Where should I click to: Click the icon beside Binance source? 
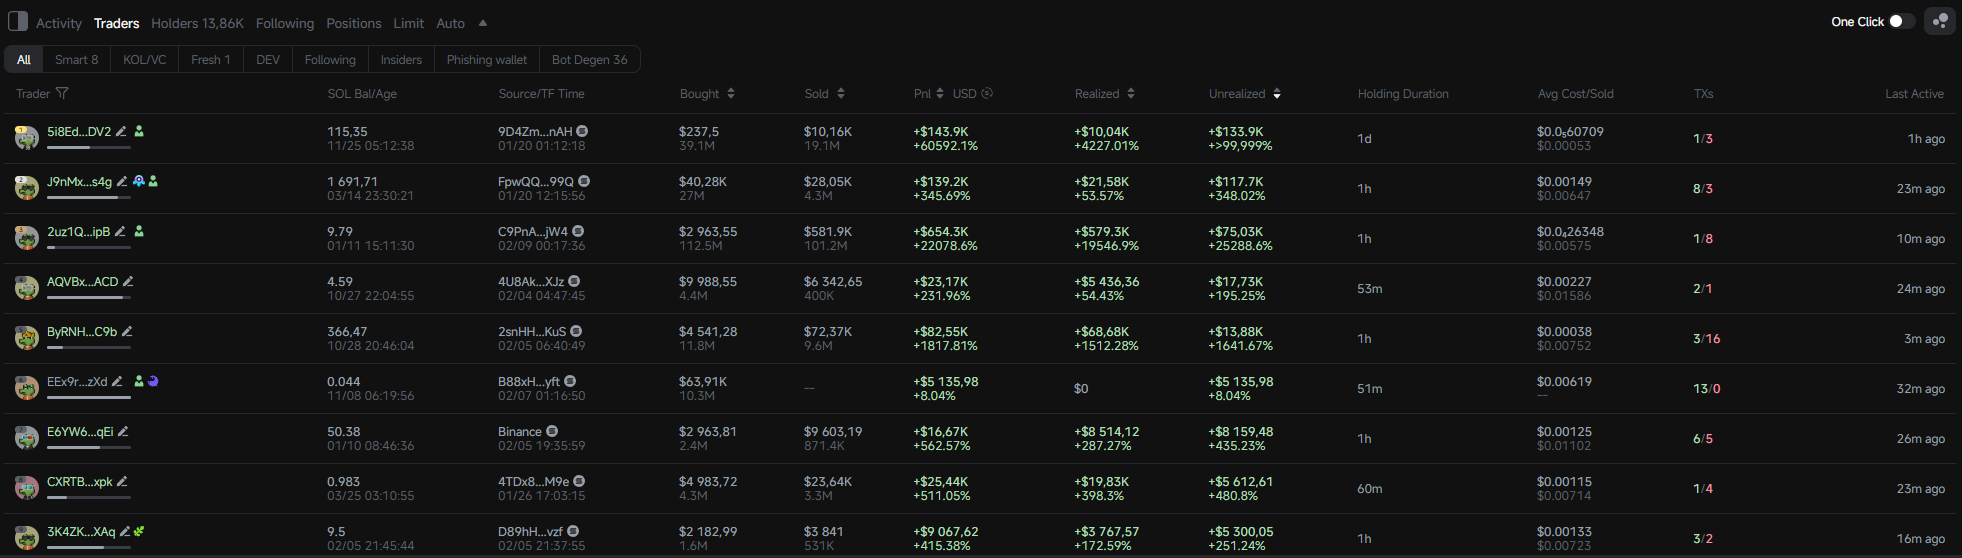click(552, 431)
